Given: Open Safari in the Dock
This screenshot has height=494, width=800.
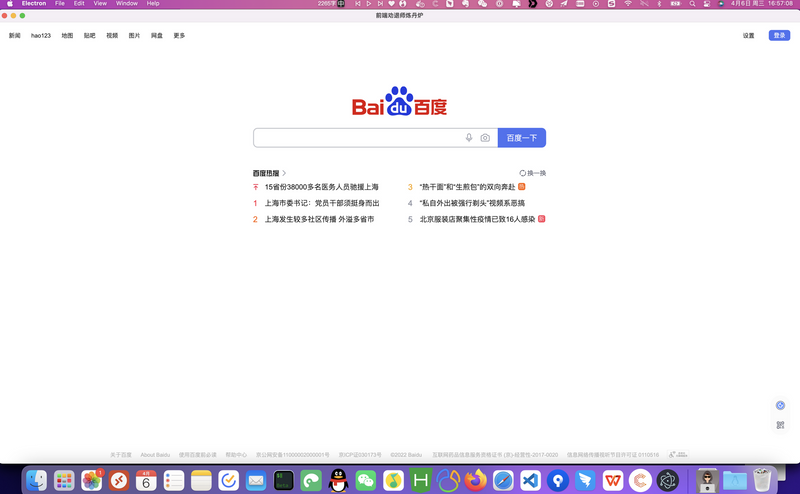Looking at the screenshot, I should [x=503, y=480].
